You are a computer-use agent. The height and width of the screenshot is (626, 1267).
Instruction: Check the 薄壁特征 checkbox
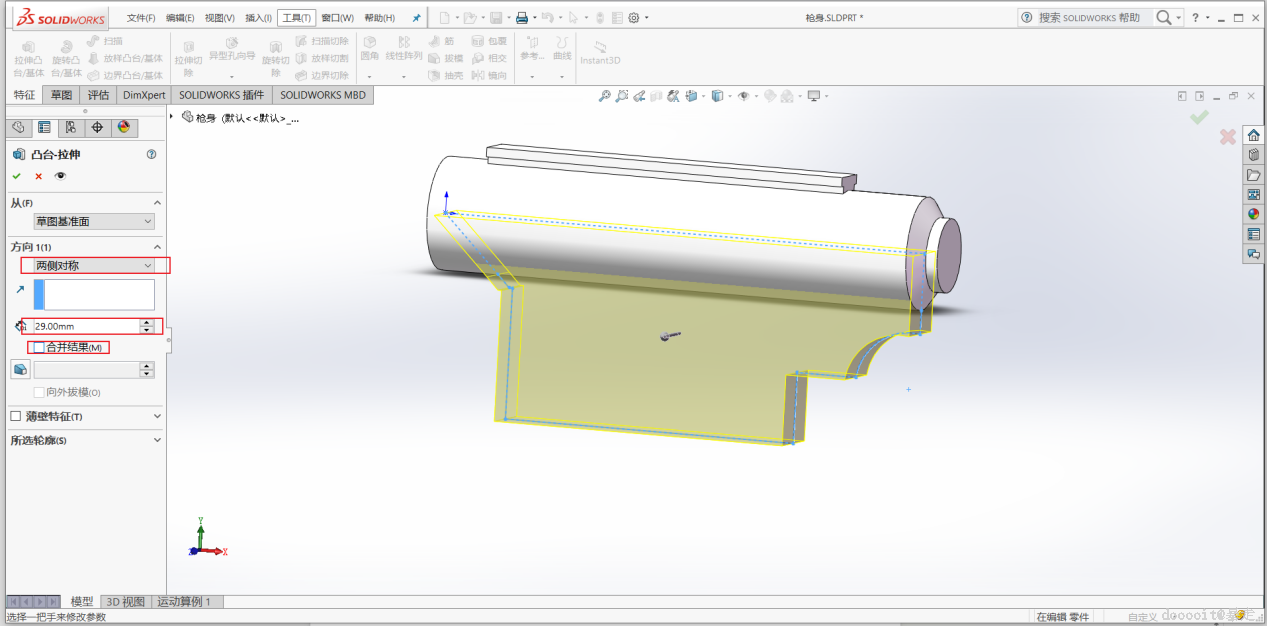[16, 416]
